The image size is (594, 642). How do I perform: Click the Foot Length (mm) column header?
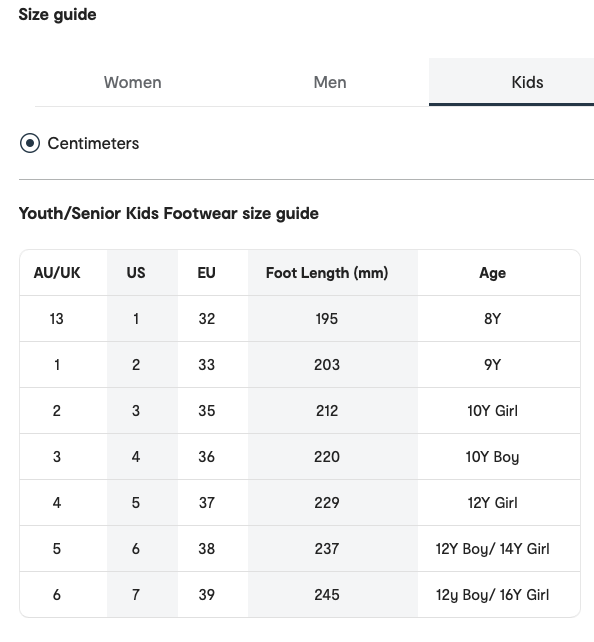(x=327, y=273)
